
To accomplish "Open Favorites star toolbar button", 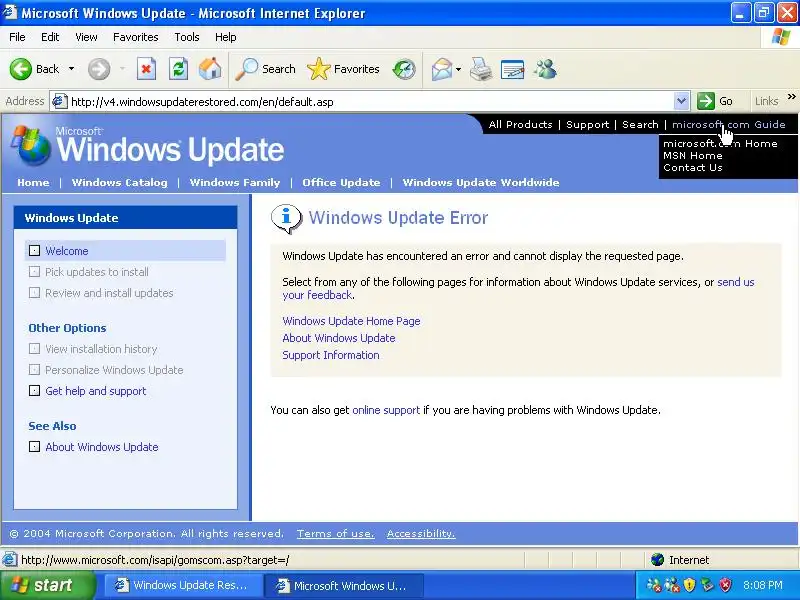I will 343,69.
